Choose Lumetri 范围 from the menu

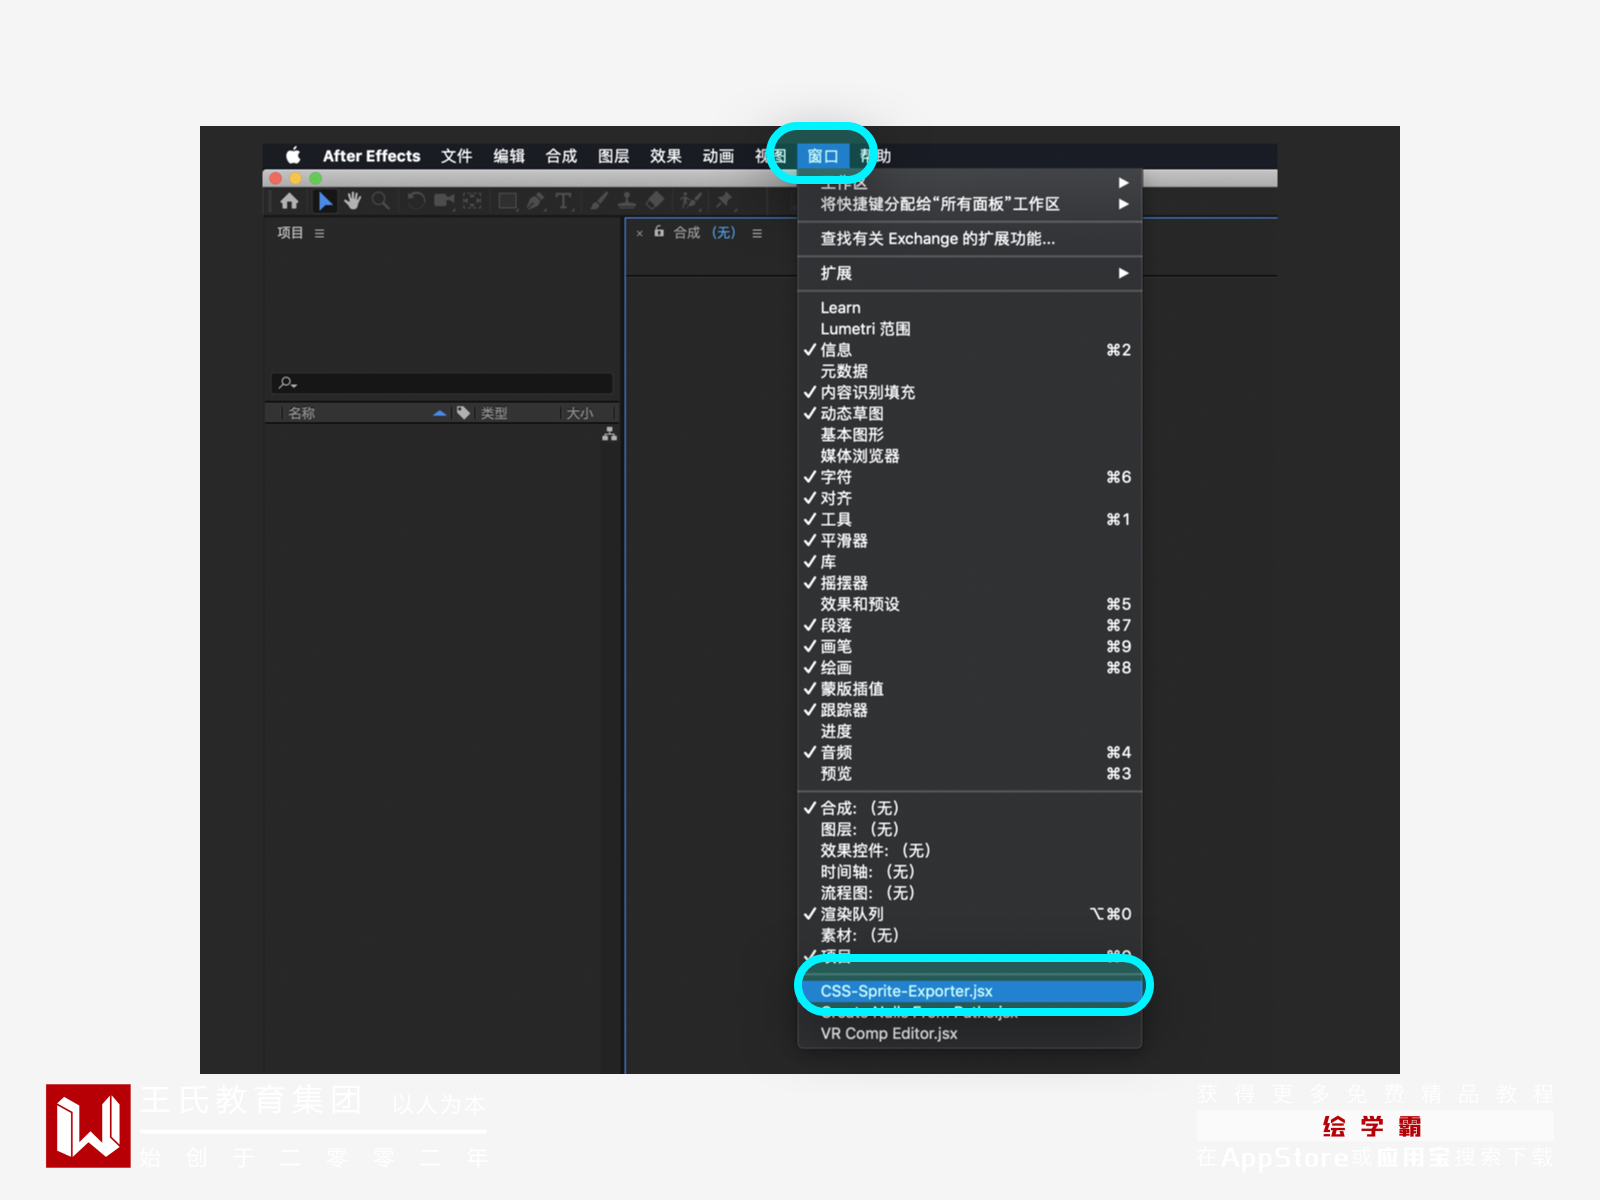click(970, 329)
